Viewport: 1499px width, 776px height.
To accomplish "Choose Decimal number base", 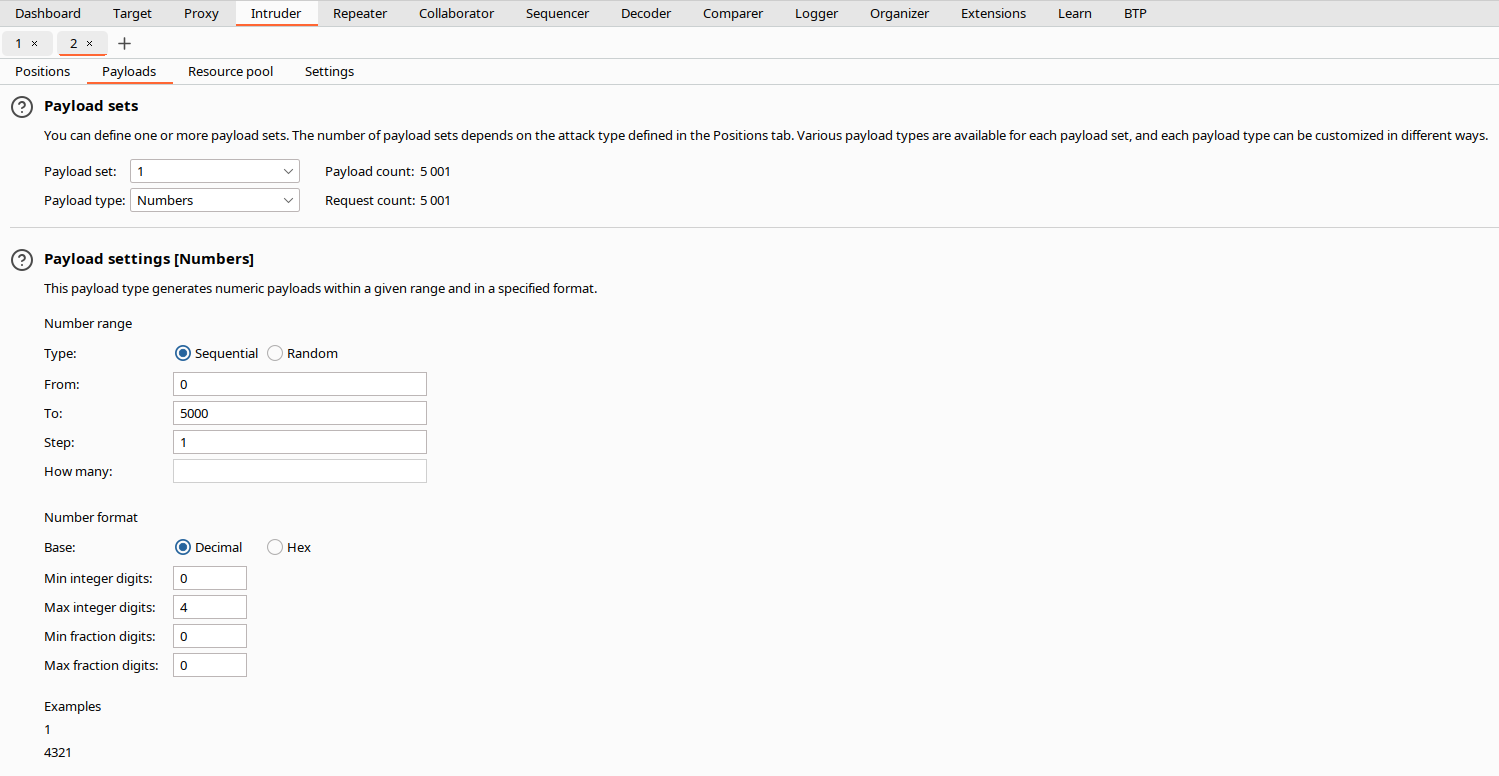I will click(183, 548).
